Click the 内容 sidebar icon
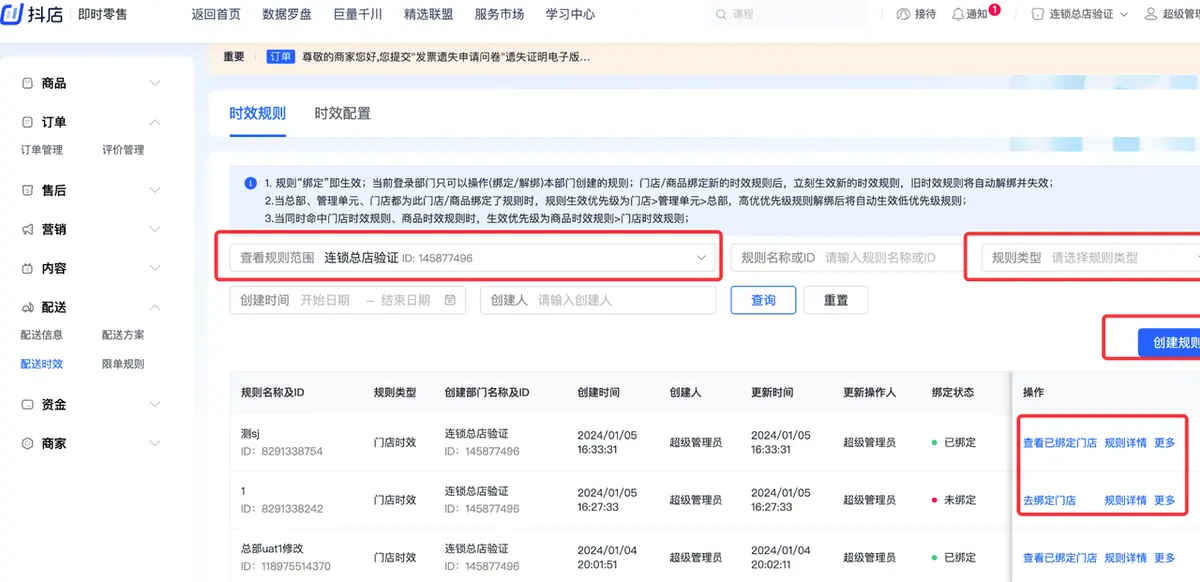The height and width of the screenshot is (582, 1200). [28, 268]
